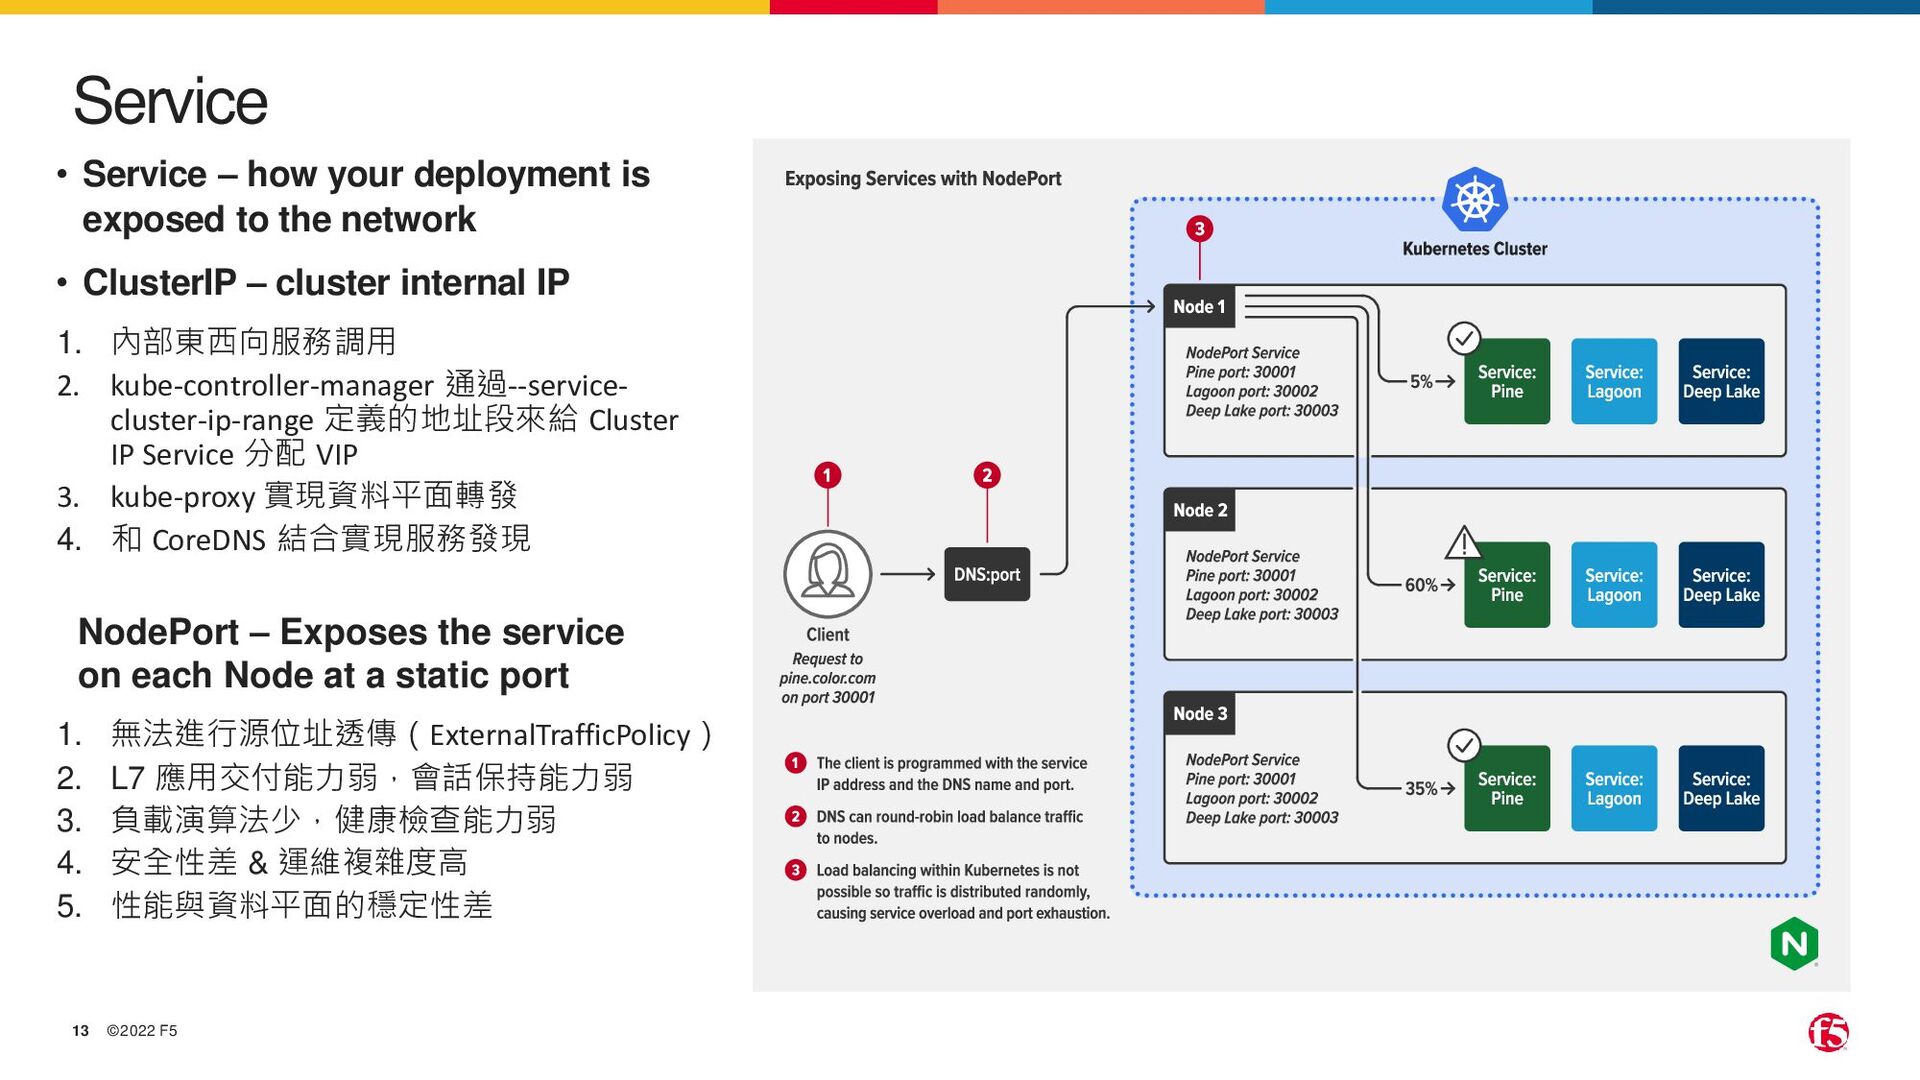Click red marker 1 above the Client
The width and height of the screenshot is (1920, 1080).
click(x=827, y=475)
